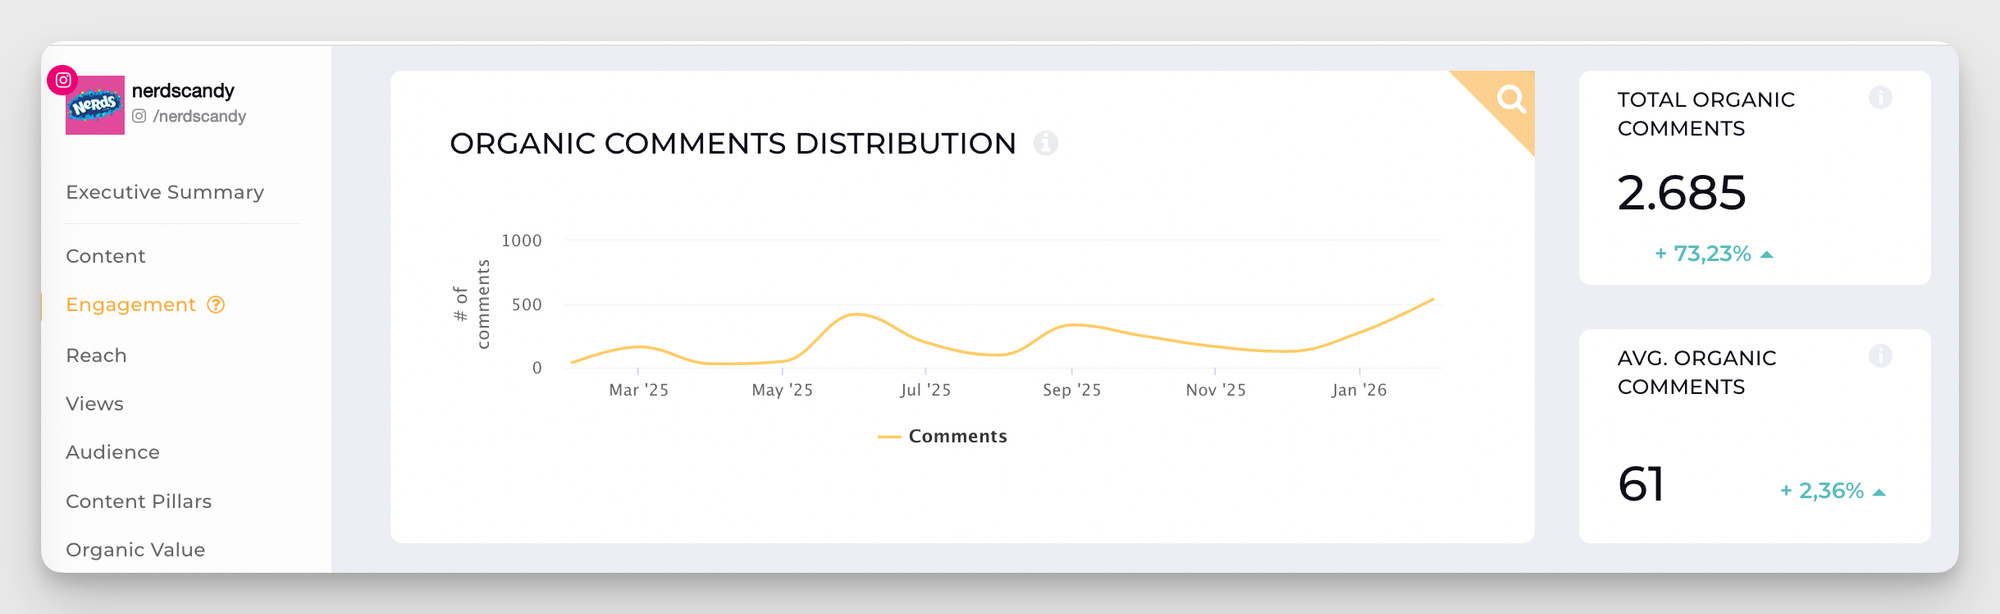Click the pink Instagram badge icon

click(63, 80)
